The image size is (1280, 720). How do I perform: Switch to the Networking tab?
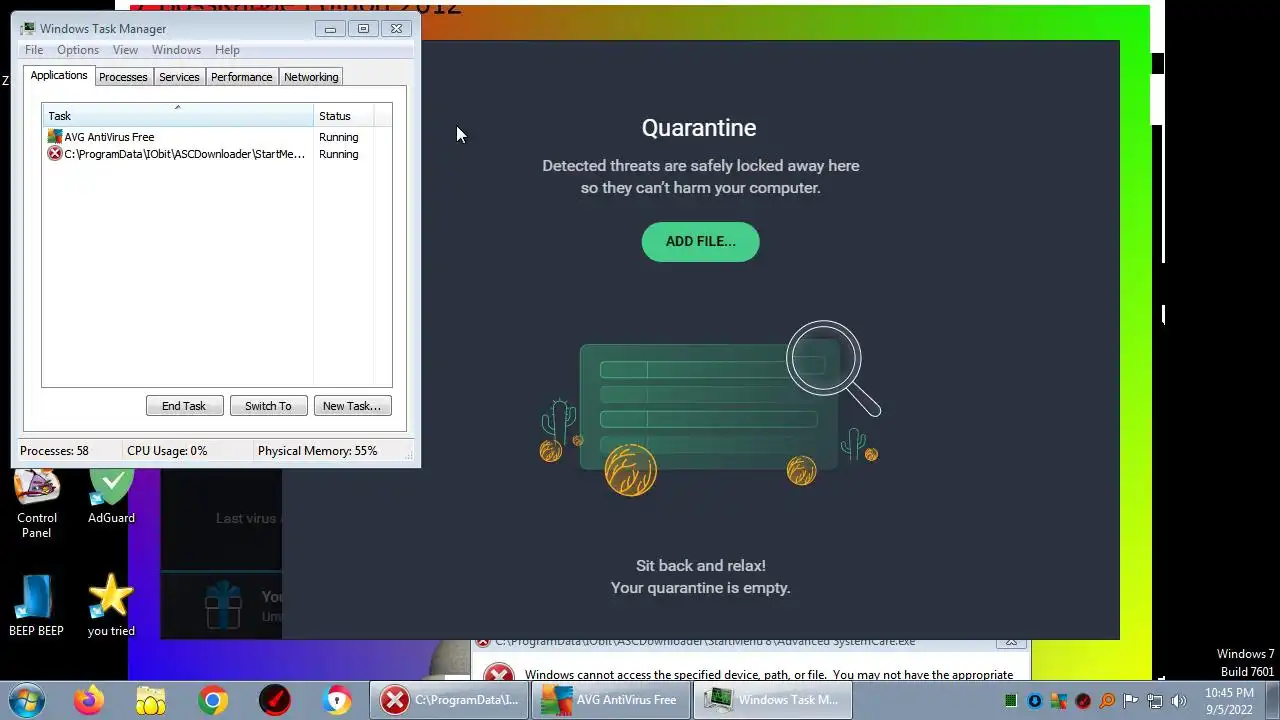pos(311,77)
